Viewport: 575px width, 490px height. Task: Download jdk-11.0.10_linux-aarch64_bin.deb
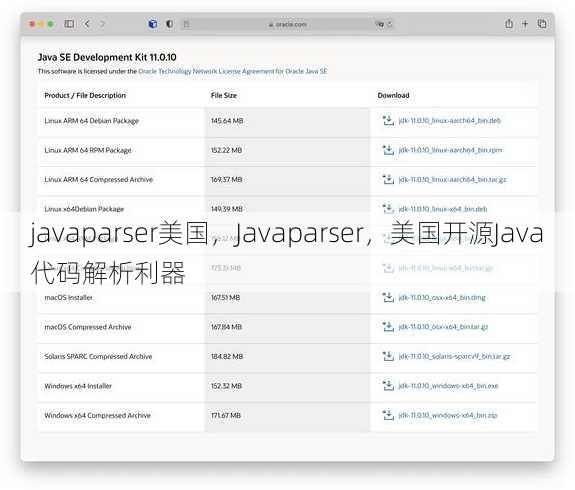(x=450, y=121)
